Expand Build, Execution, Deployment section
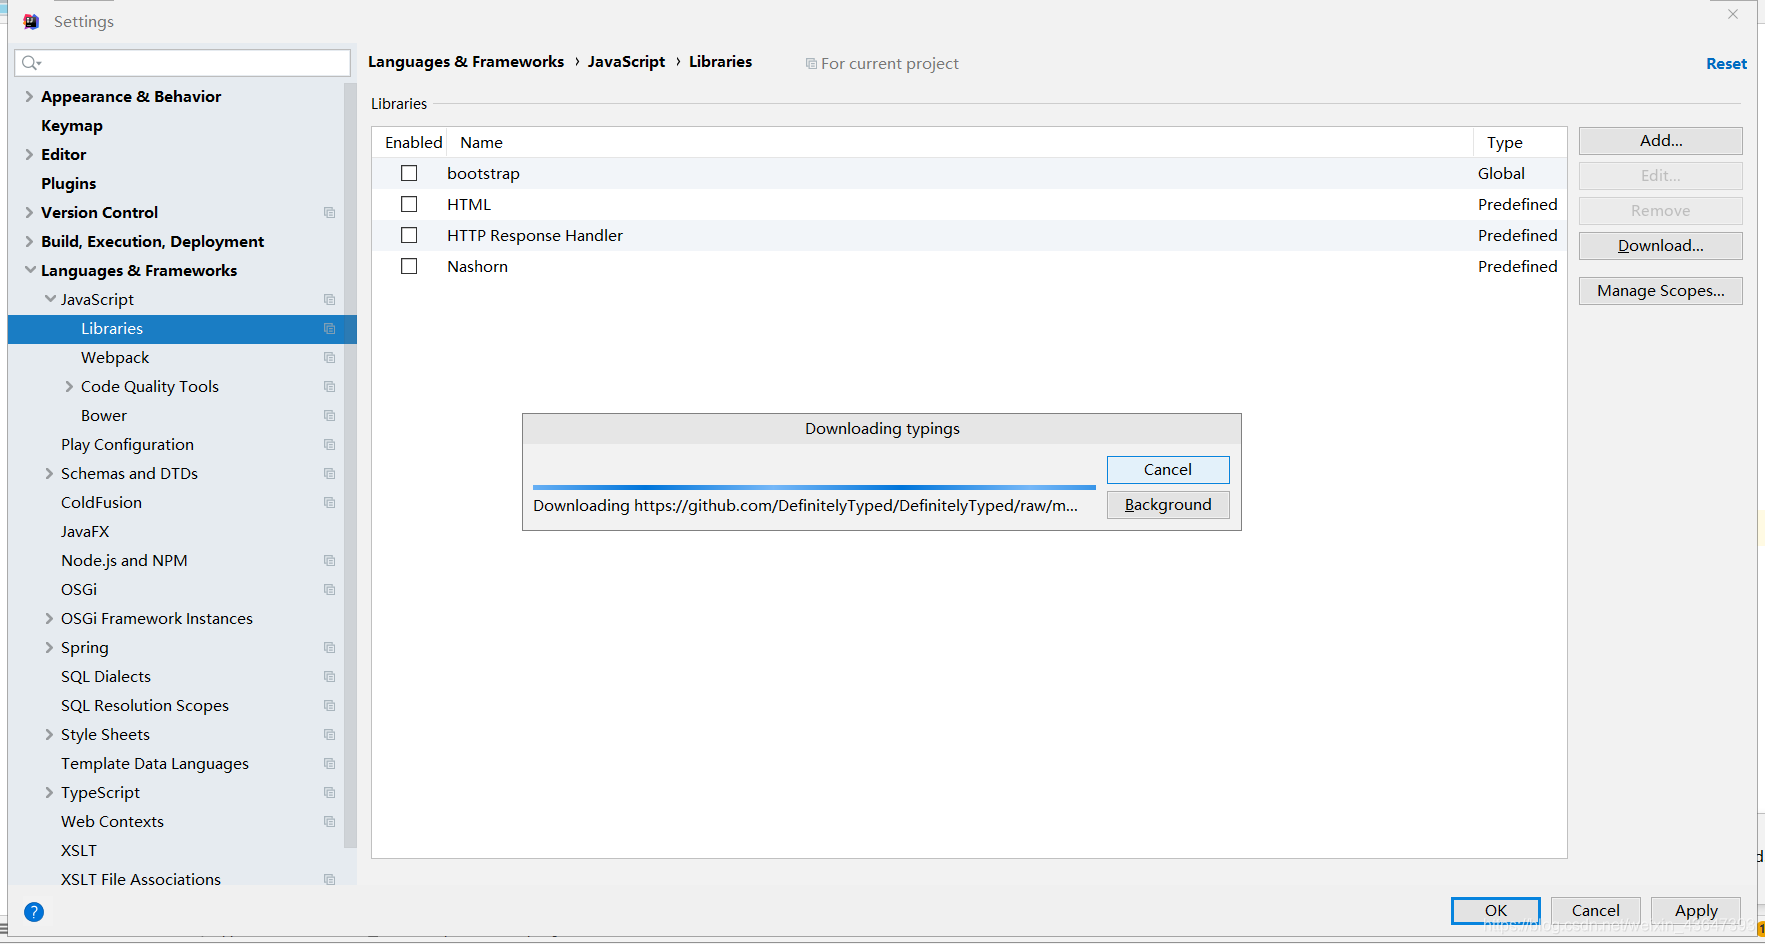The image size is (1765, 944). tap(29, 242)
